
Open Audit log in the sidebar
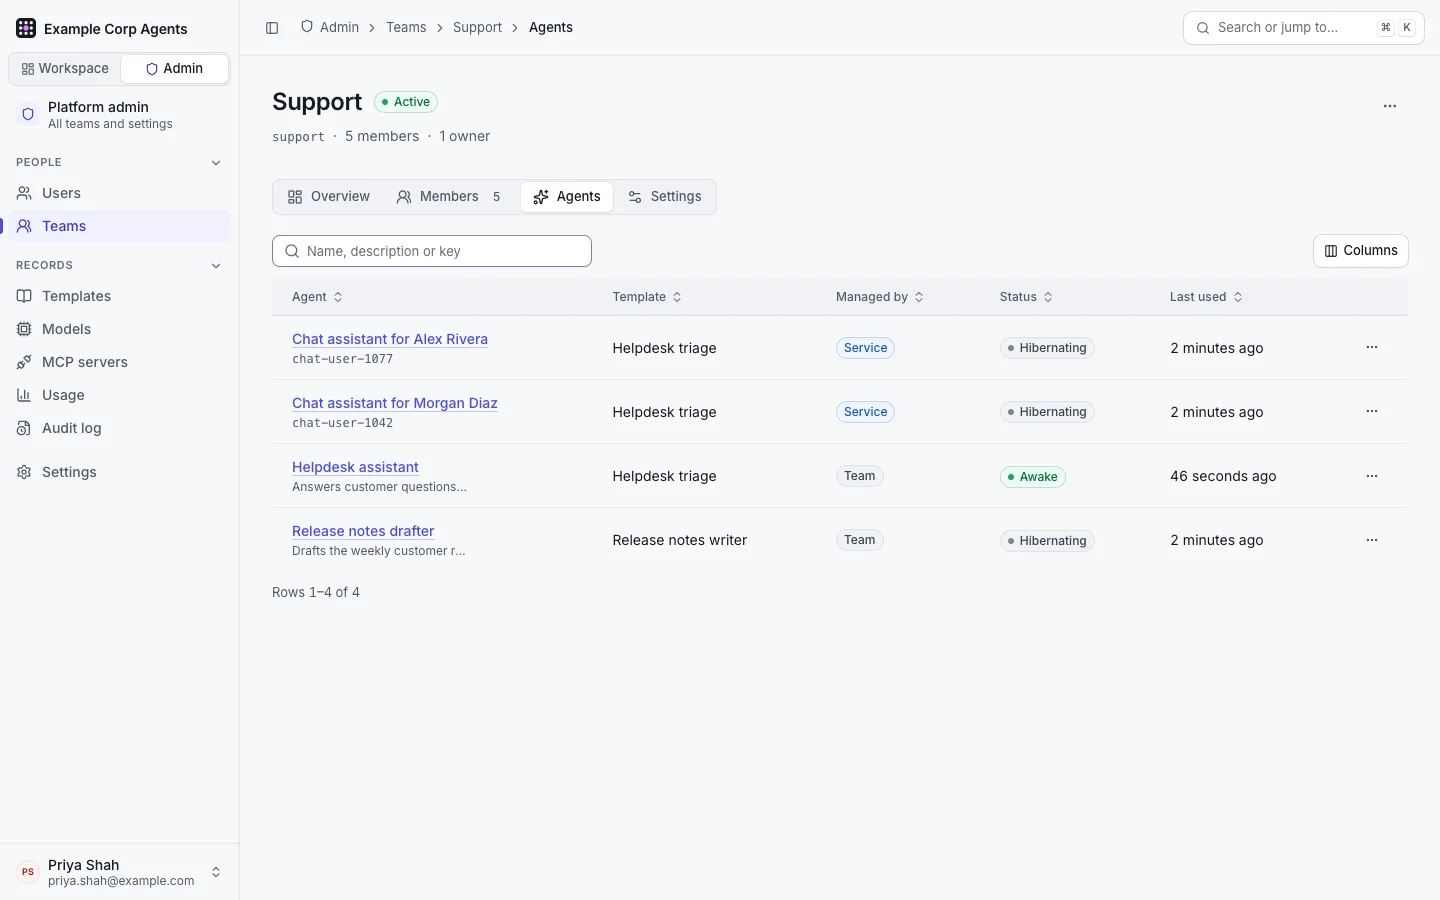pos(120,428)
